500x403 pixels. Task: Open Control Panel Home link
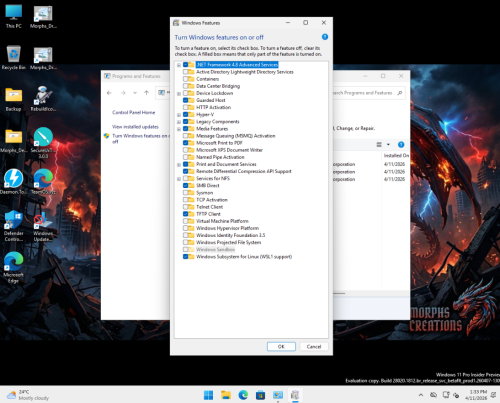pyautogui.click(x=133, y=112)
